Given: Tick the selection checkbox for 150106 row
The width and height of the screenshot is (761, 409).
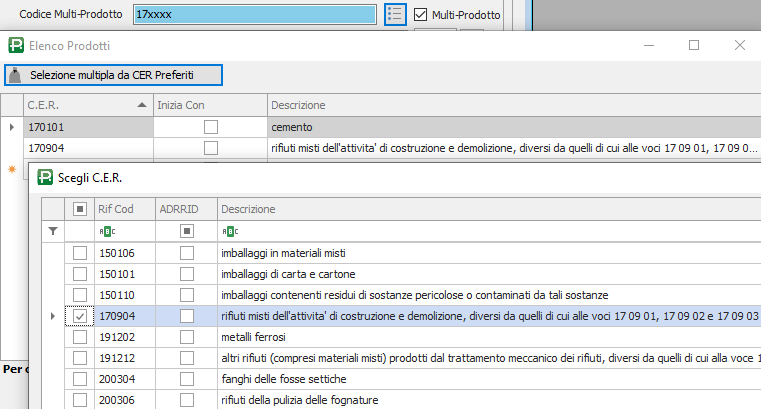Looking at the screenshot, I should pyautogui.click(x=80, y=253).
